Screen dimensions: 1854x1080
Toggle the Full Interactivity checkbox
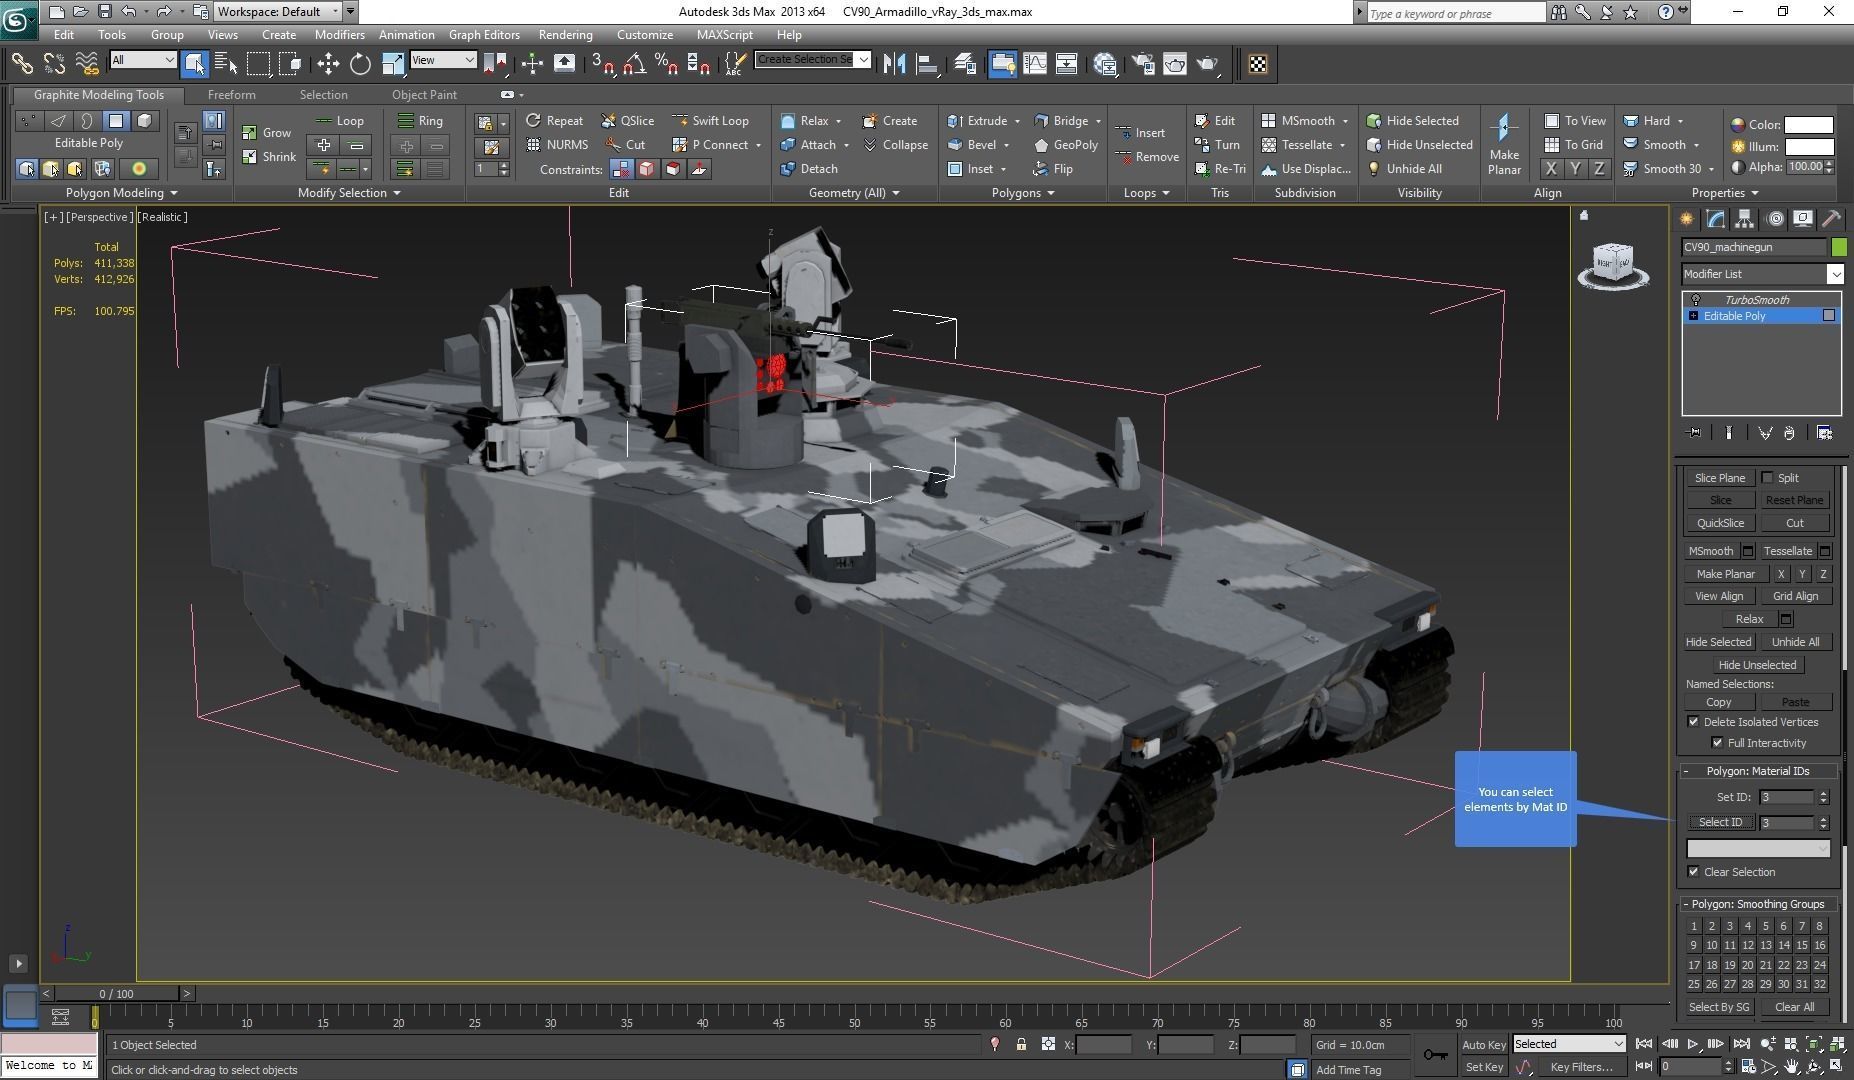pyautogui.click(x=1717, y=743)
